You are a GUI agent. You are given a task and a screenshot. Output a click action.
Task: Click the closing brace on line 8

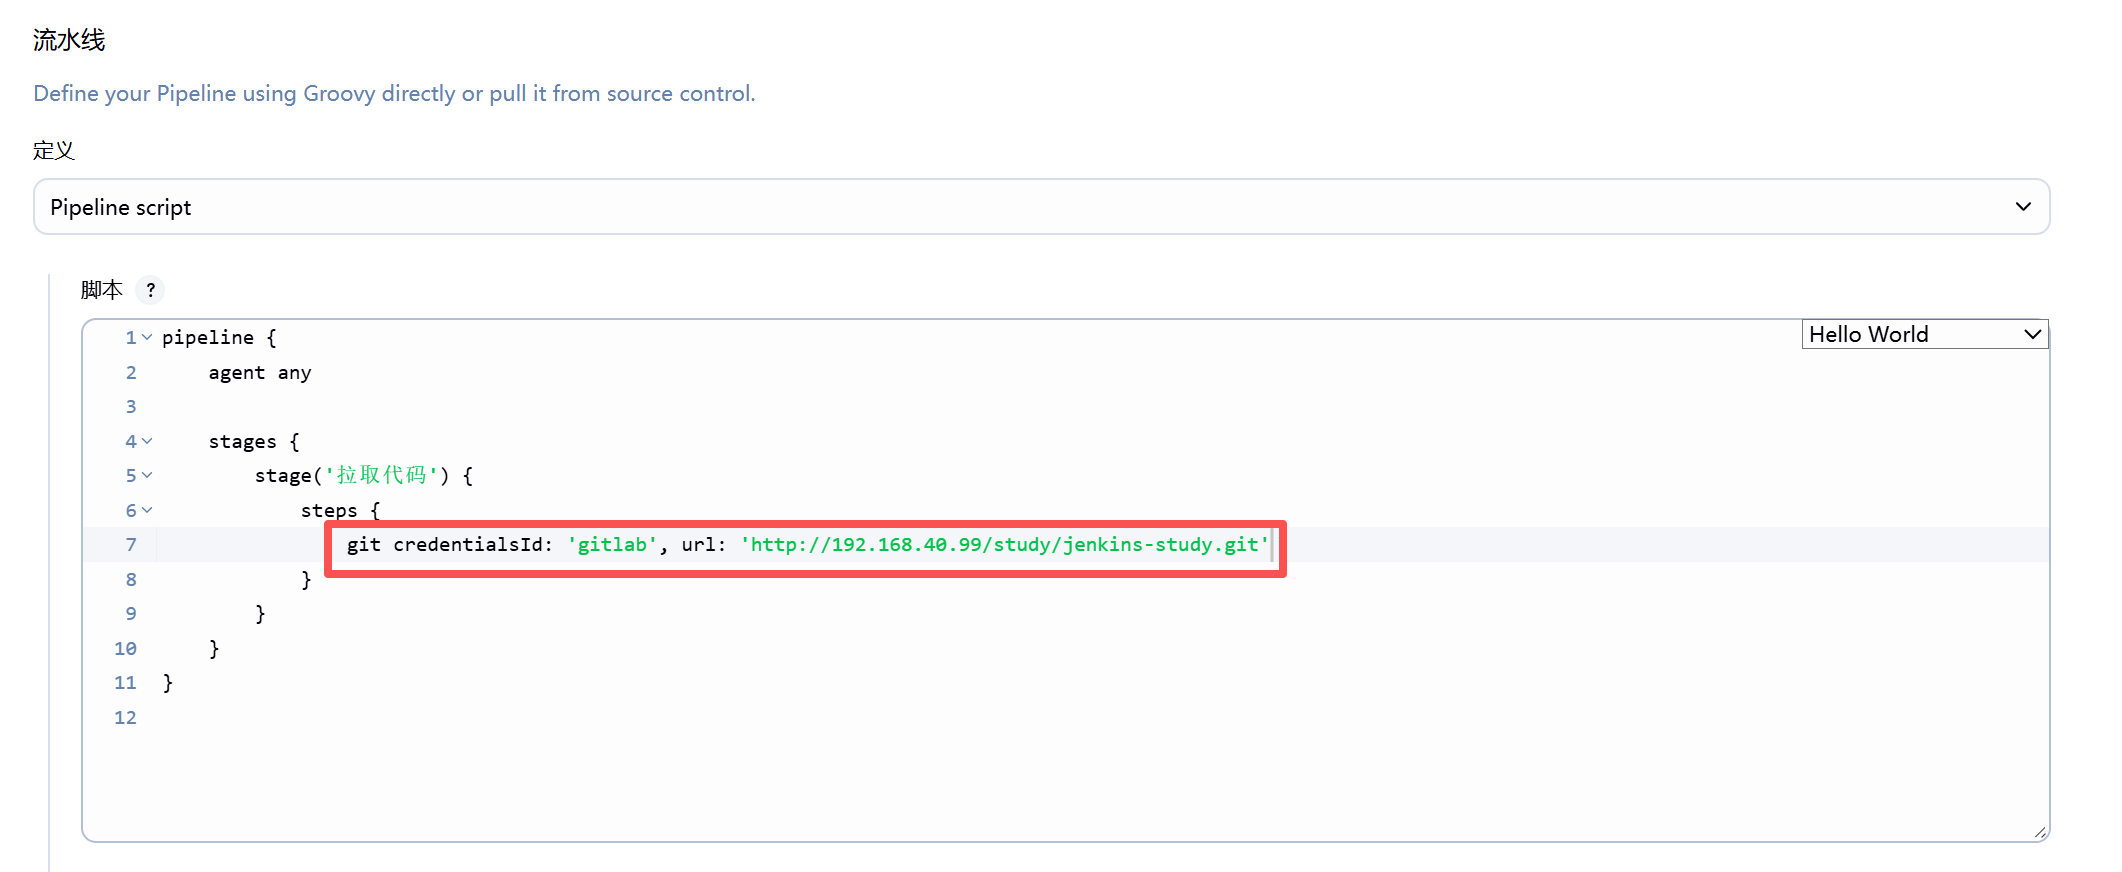tap(306, 579)
